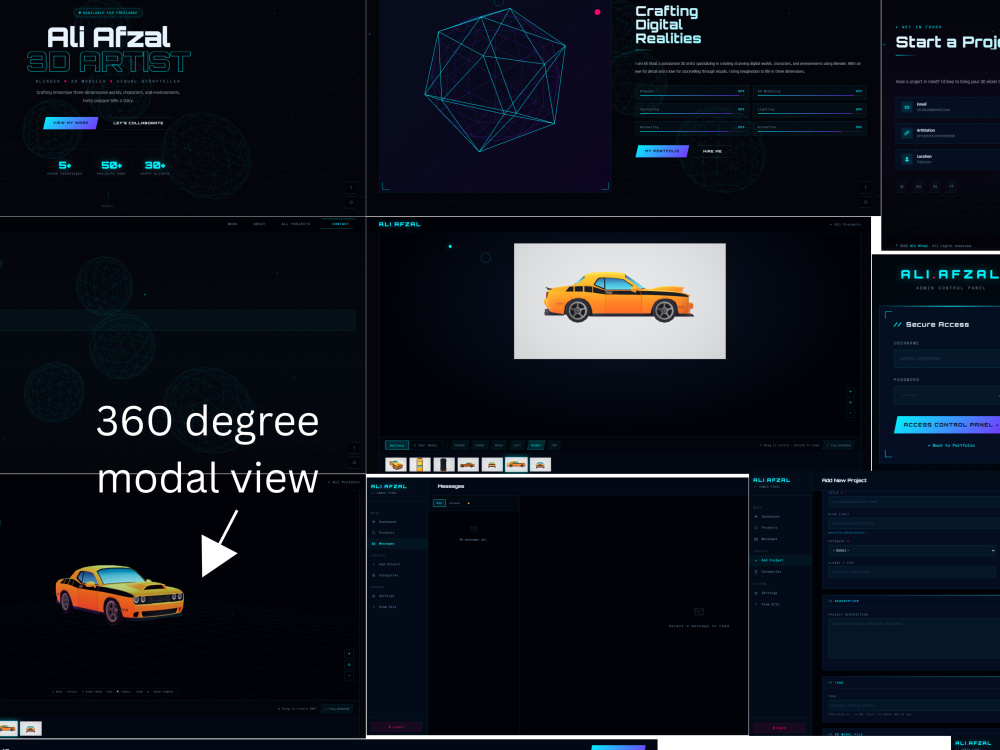This screenshot has height=750, width=1000.
Task: Click the Location person icon
Action: (x=906, y=159)
